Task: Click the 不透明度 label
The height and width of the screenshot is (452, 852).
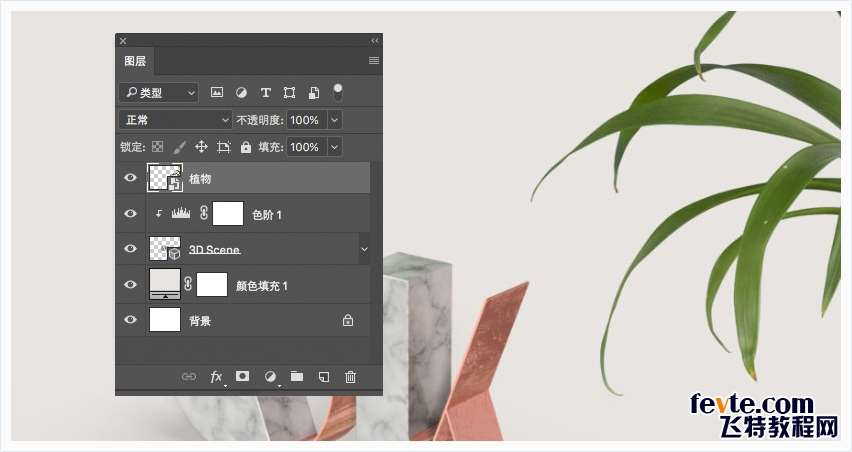Action: (x=259, y=120)
